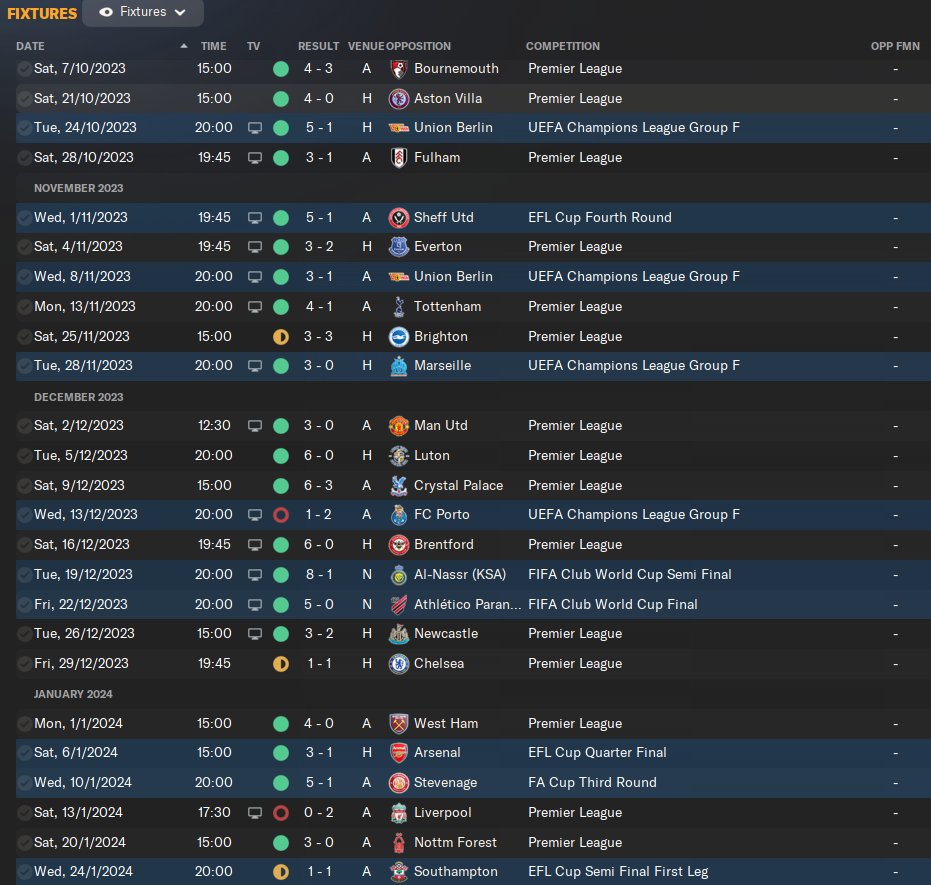
Task: Click the Man Utd club badge
Action: click(x=398, y=426)
